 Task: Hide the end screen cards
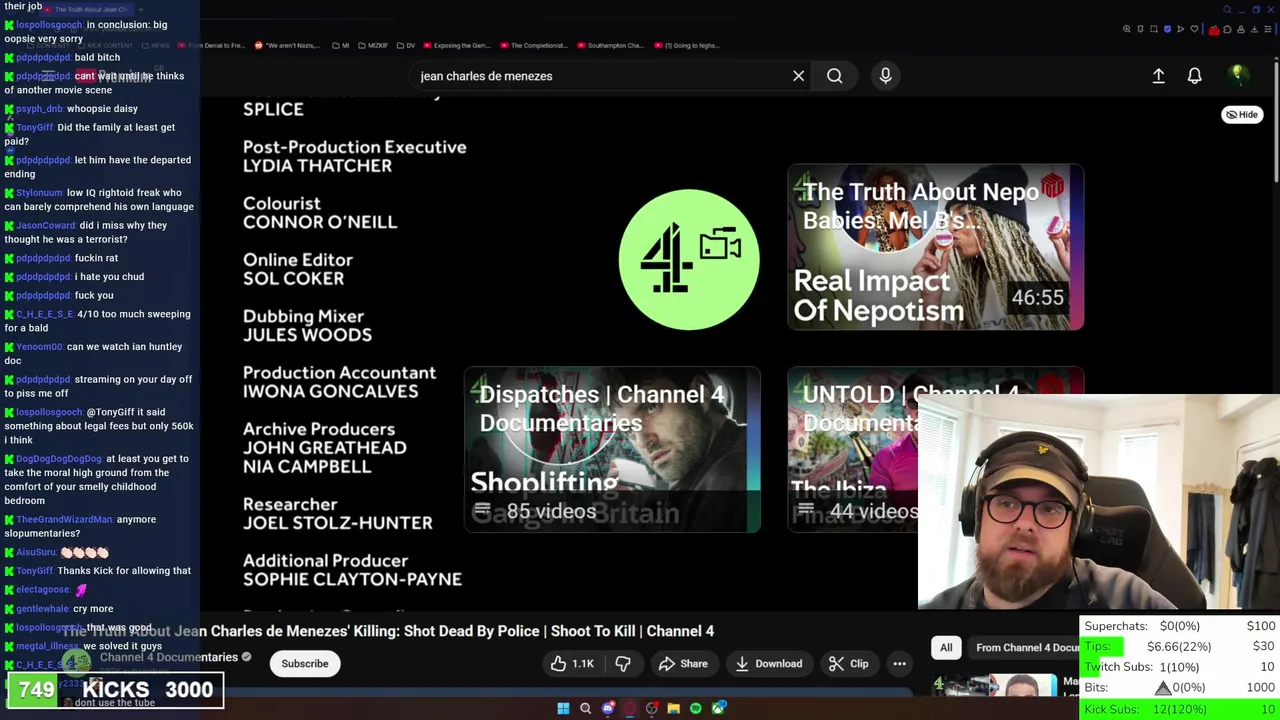(1242, 114)
